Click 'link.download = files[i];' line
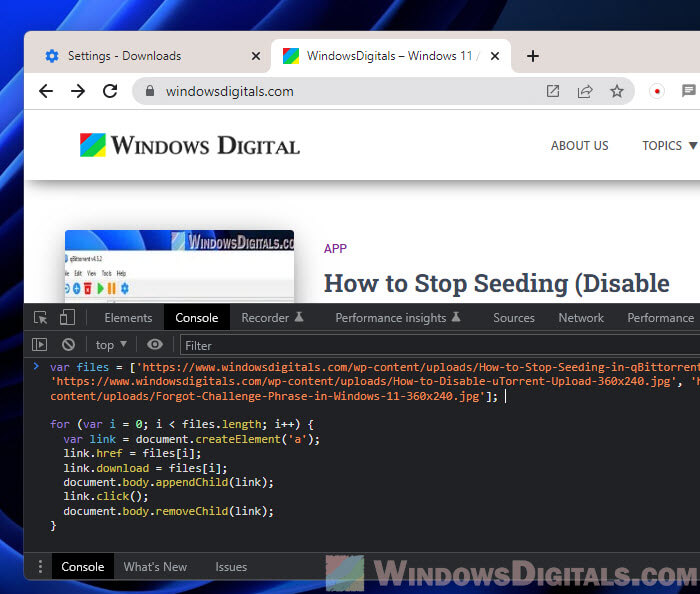Screen dimensions: 700x594 coord(145,468)
